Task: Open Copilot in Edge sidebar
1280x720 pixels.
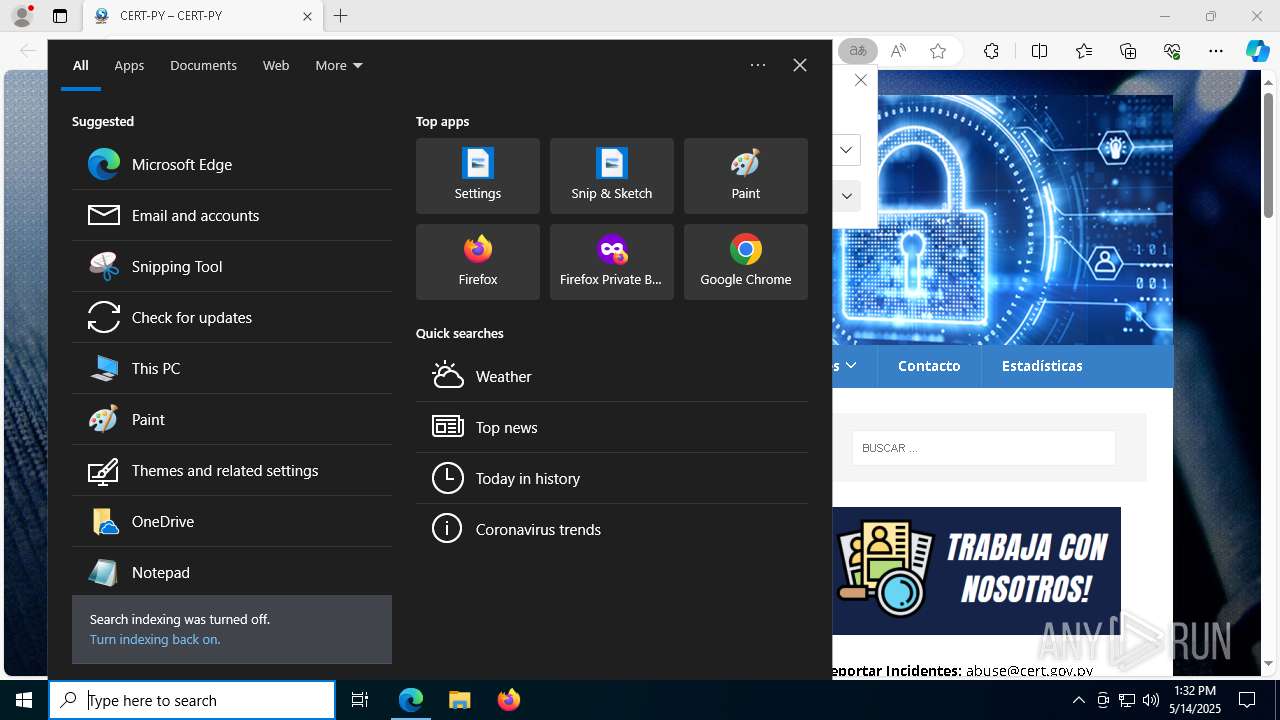Action: [x=1257, y=51]
